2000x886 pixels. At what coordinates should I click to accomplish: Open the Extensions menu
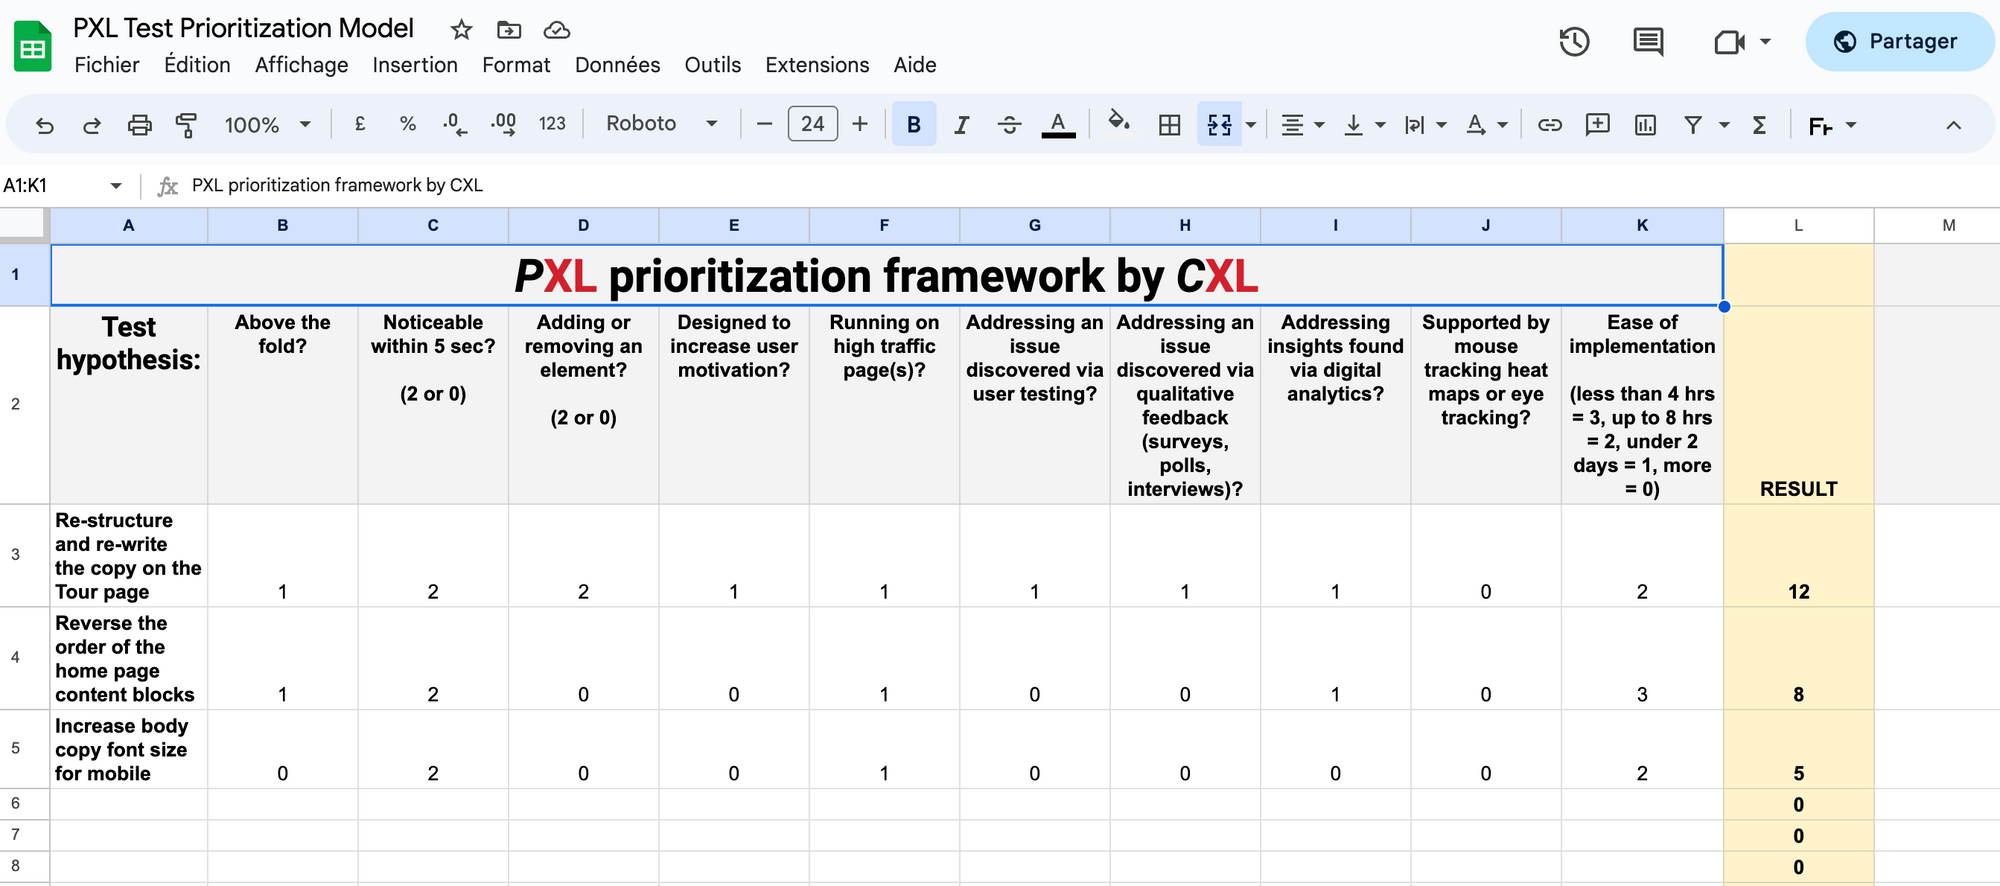817,65
